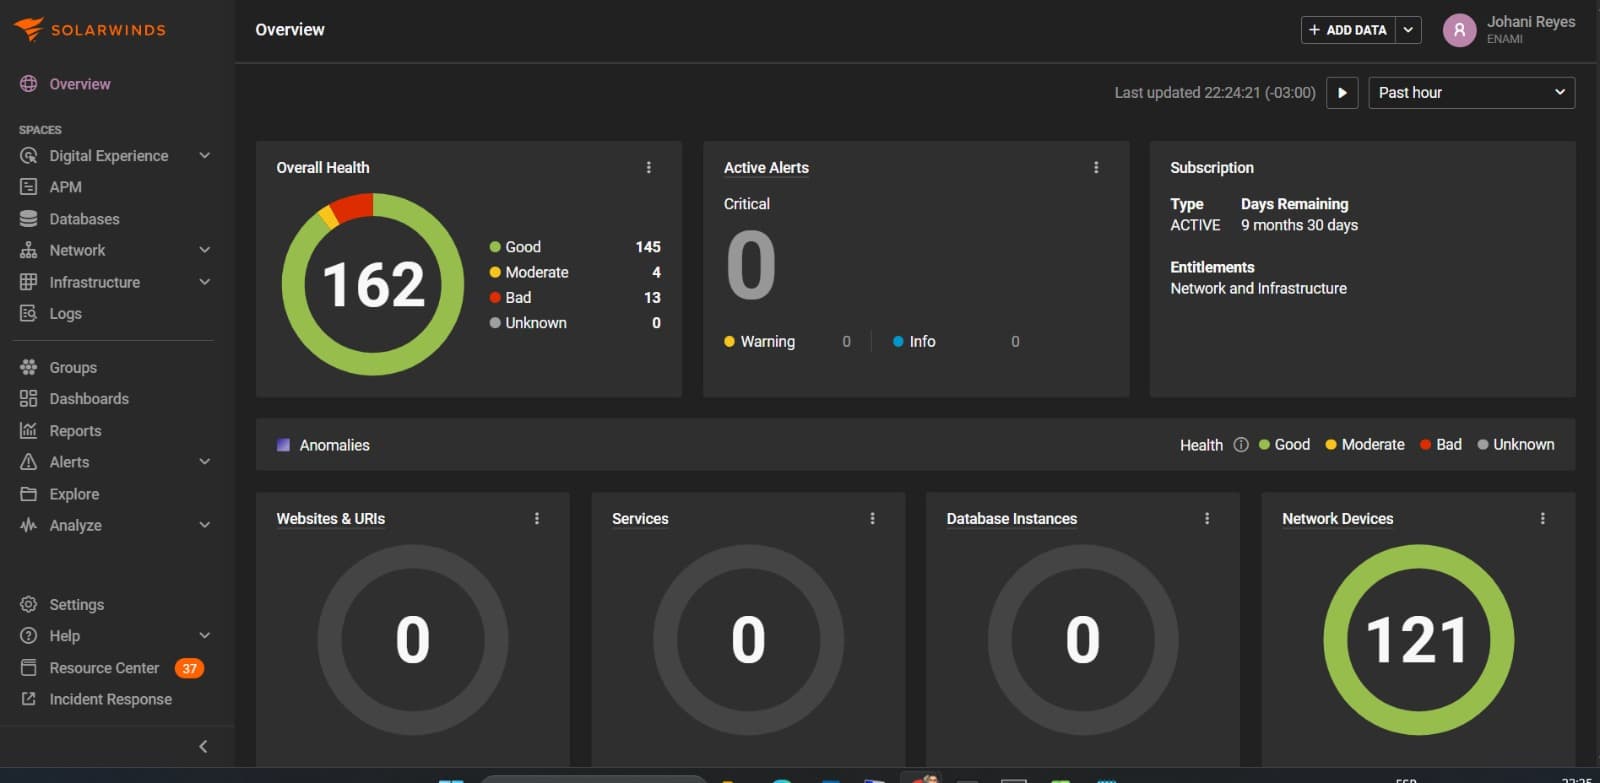The width and height of the screenshot is (1600, 783).
Task: Go to APM in sidebar
Action: [66, 187]
